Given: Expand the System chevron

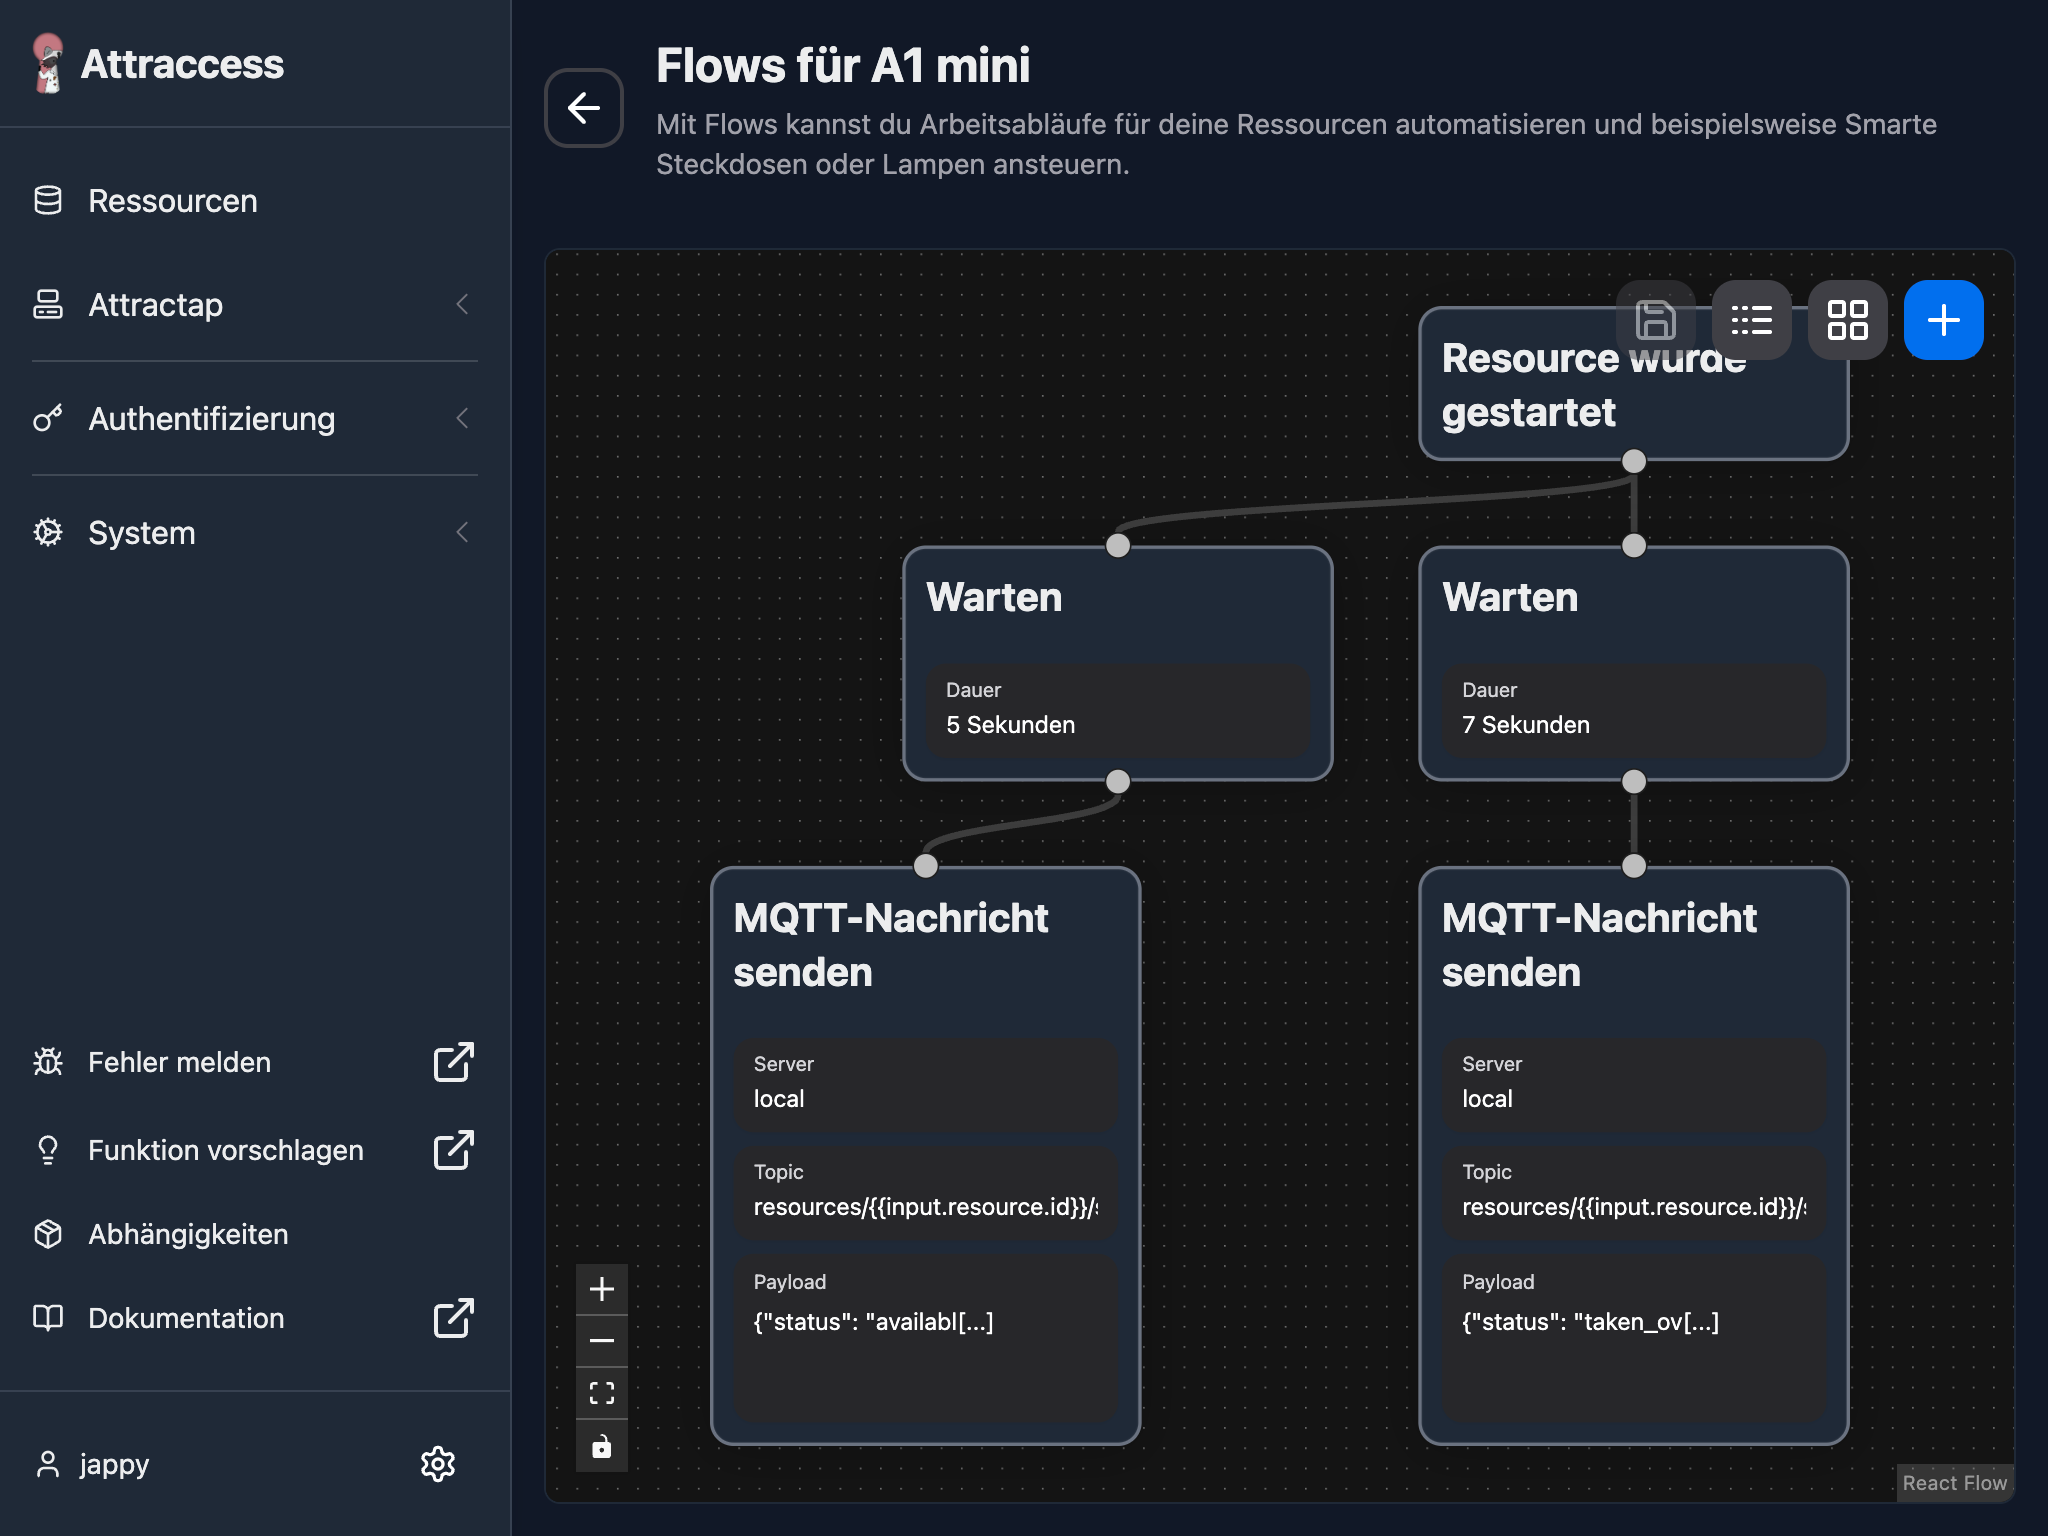Looking at the screenshot, I should point(462,532).
